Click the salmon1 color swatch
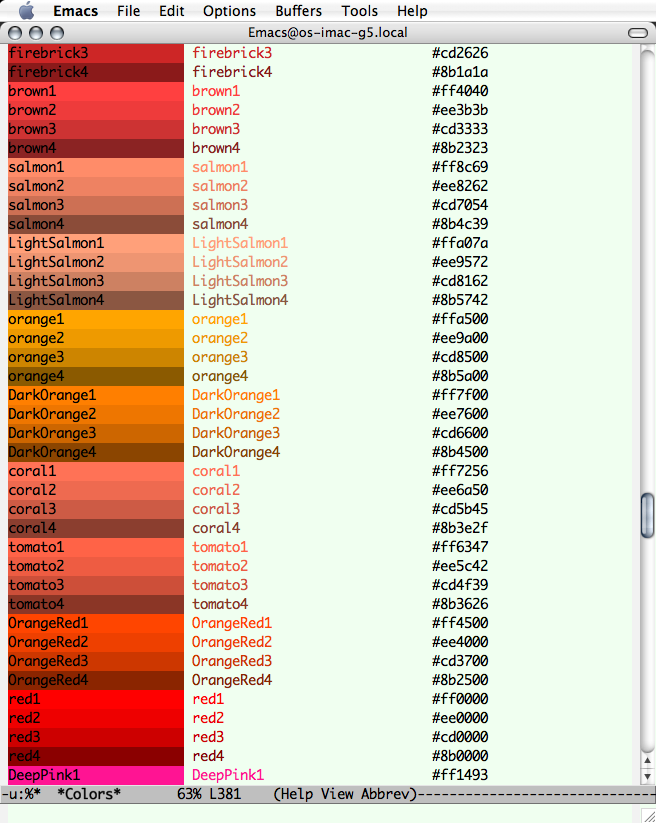Screen dimensions: 656x823 click(96, 167)
